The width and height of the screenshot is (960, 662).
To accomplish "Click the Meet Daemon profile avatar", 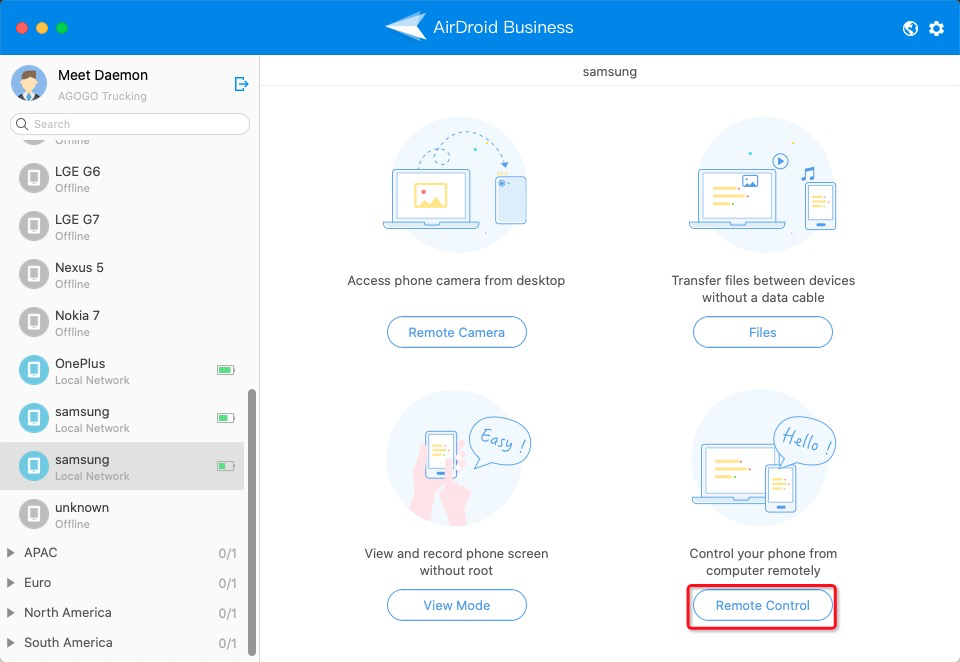I will (29, 83).
